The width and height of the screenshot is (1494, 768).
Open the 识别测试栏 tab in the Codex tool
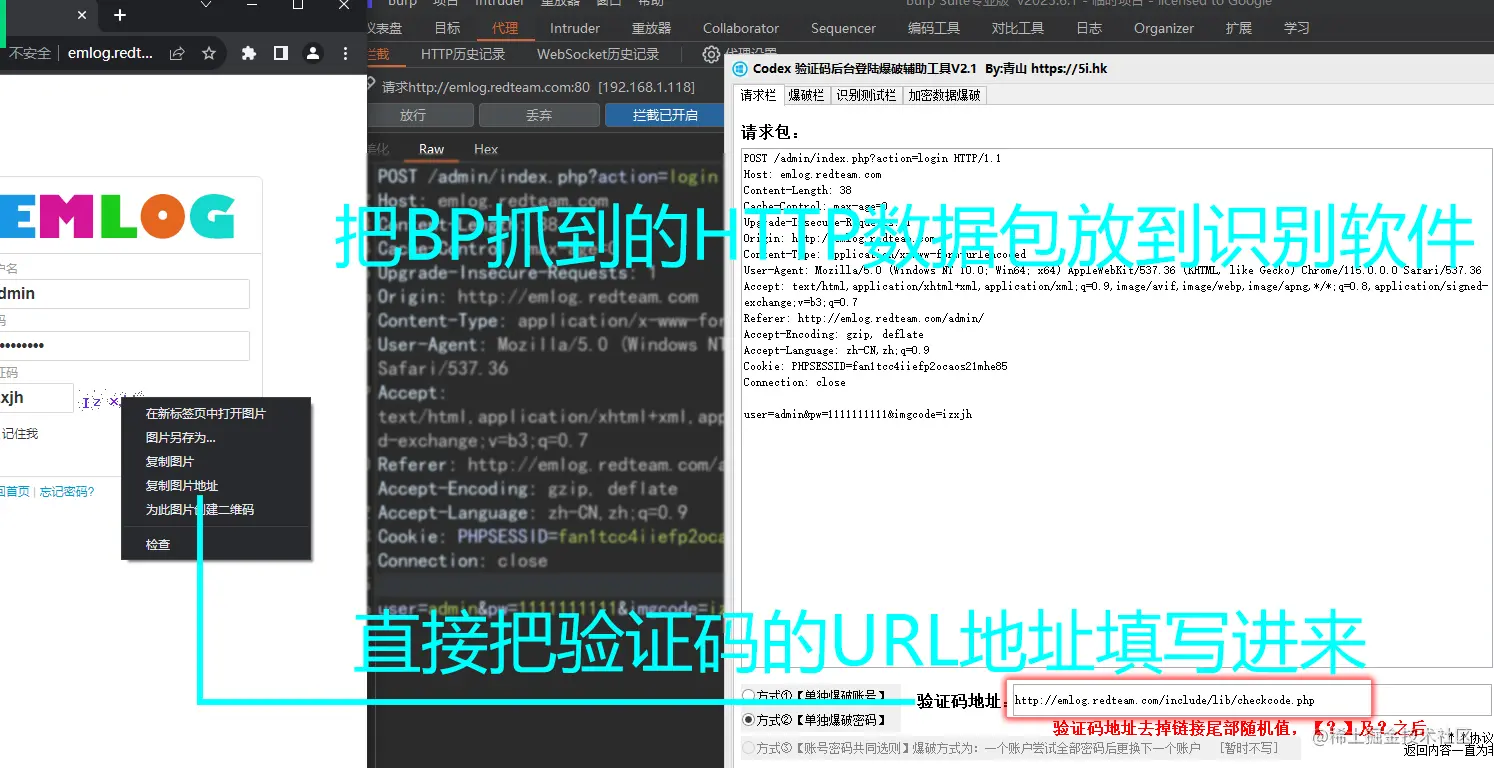tap(866, 95)
